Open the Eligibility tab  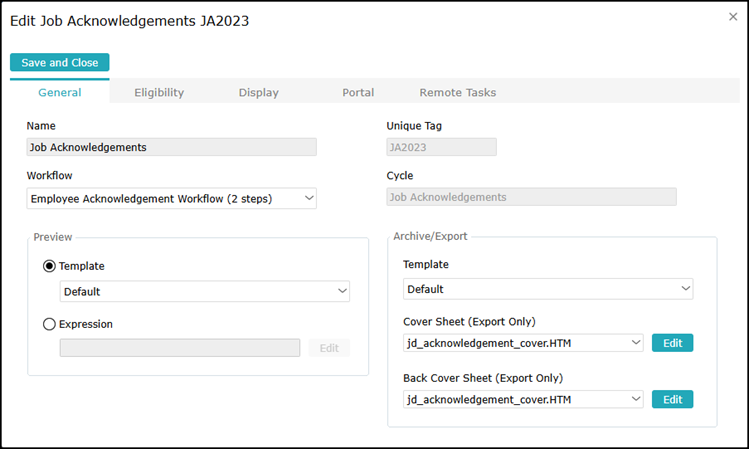point(159,93)
